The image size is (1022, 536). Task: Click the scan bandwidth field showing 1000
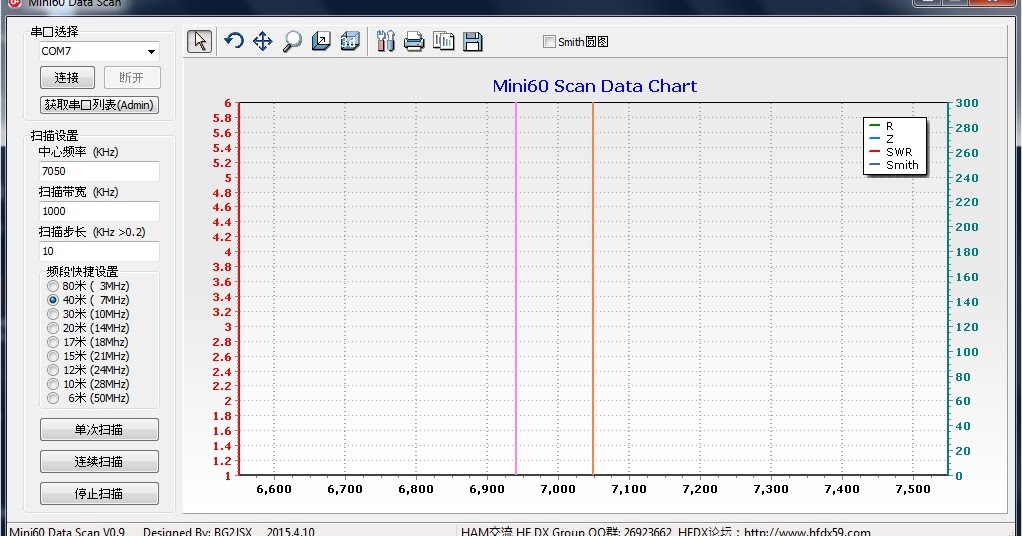pos(99,211)
